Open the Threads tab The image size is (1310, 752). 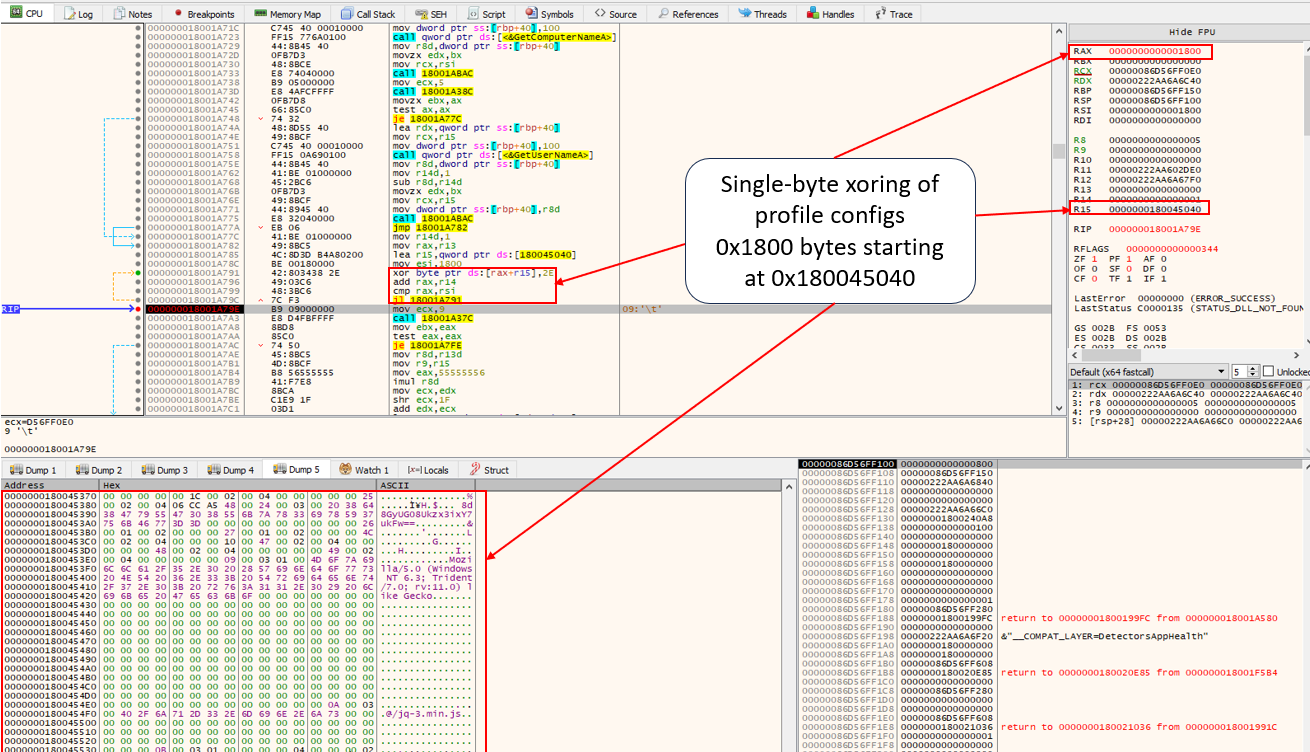point(762,14)
